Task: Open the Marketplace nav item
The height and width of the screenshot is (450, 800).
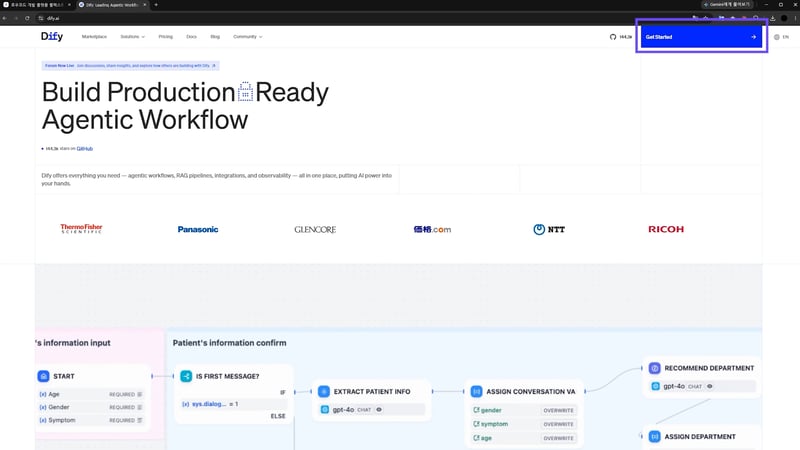Action: point(94,37)
